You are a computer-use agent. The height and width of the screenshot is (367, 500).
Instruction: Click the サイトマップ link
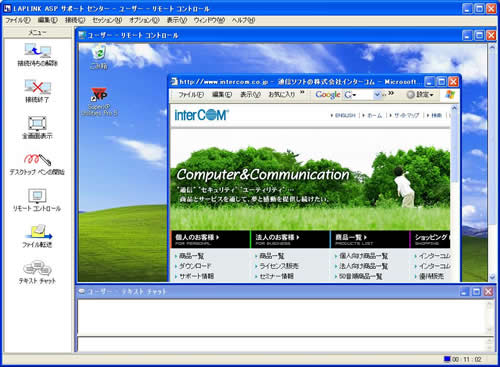pos(406,115)
